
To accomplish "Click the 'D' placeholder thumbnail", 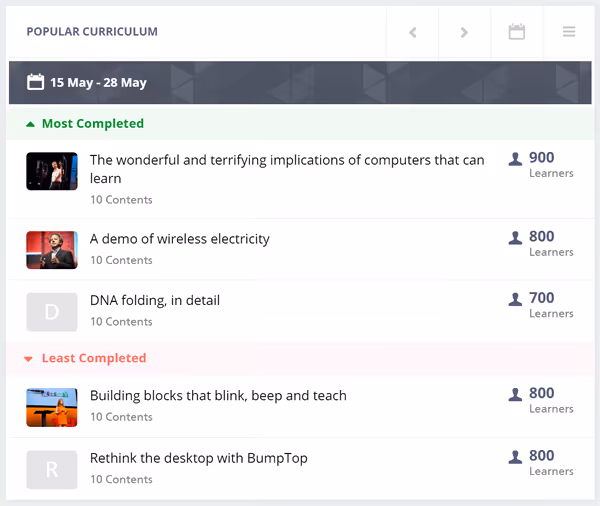I will coord(52,312).
